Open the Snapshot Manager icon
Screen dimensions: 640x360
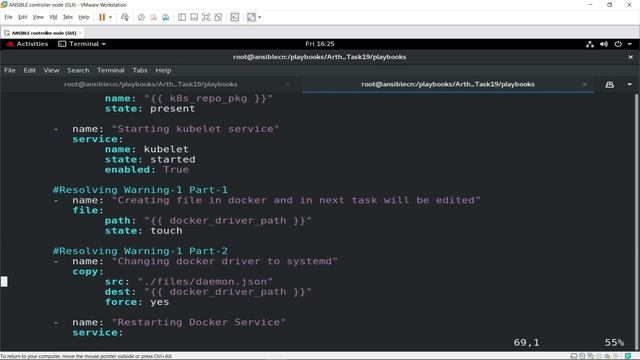click(x=166, y=17)
